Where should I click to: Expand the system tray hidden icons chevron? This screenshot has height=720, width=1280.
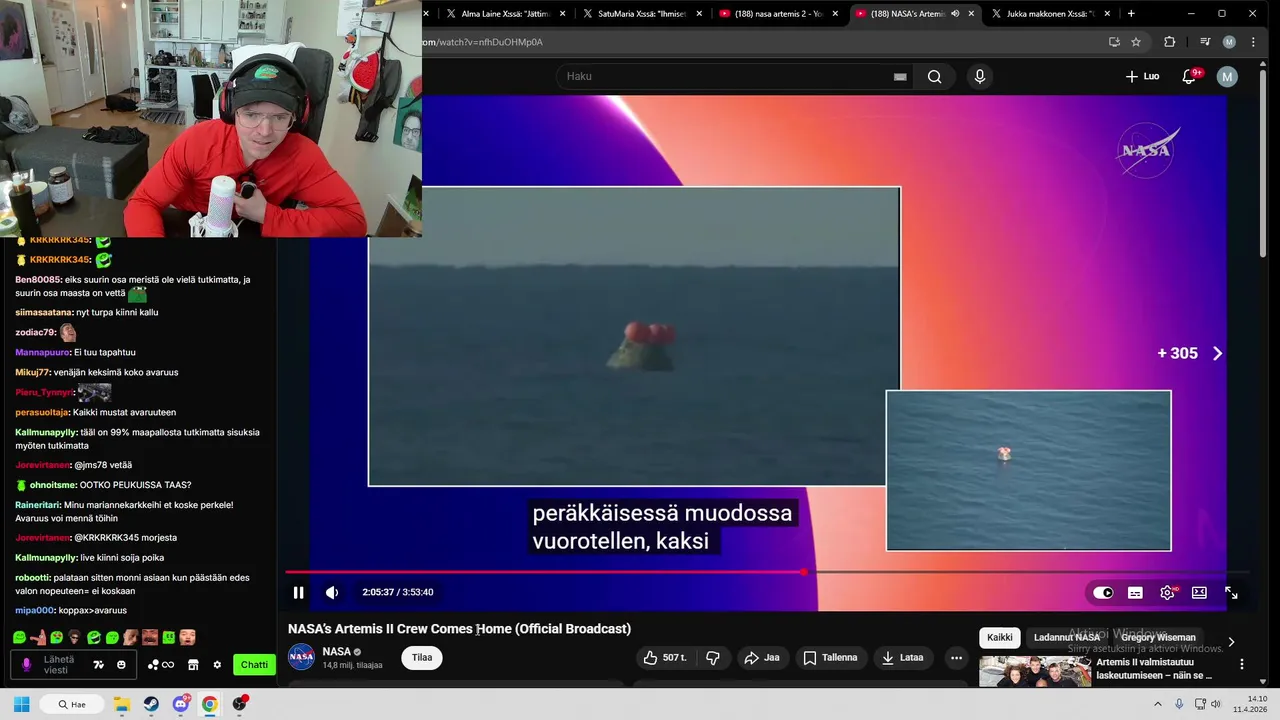pos(1158,704)
